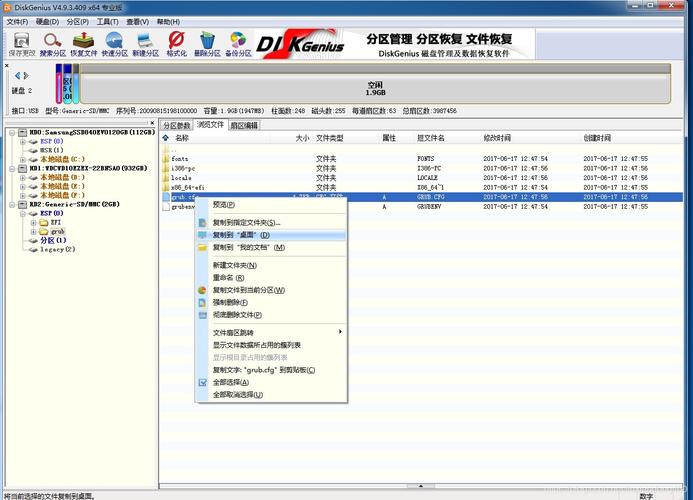Choose 显示文件数据所占用的簇列表
Image resolution: width=693 pixels, height=500 pixels.
coord(271,345)
